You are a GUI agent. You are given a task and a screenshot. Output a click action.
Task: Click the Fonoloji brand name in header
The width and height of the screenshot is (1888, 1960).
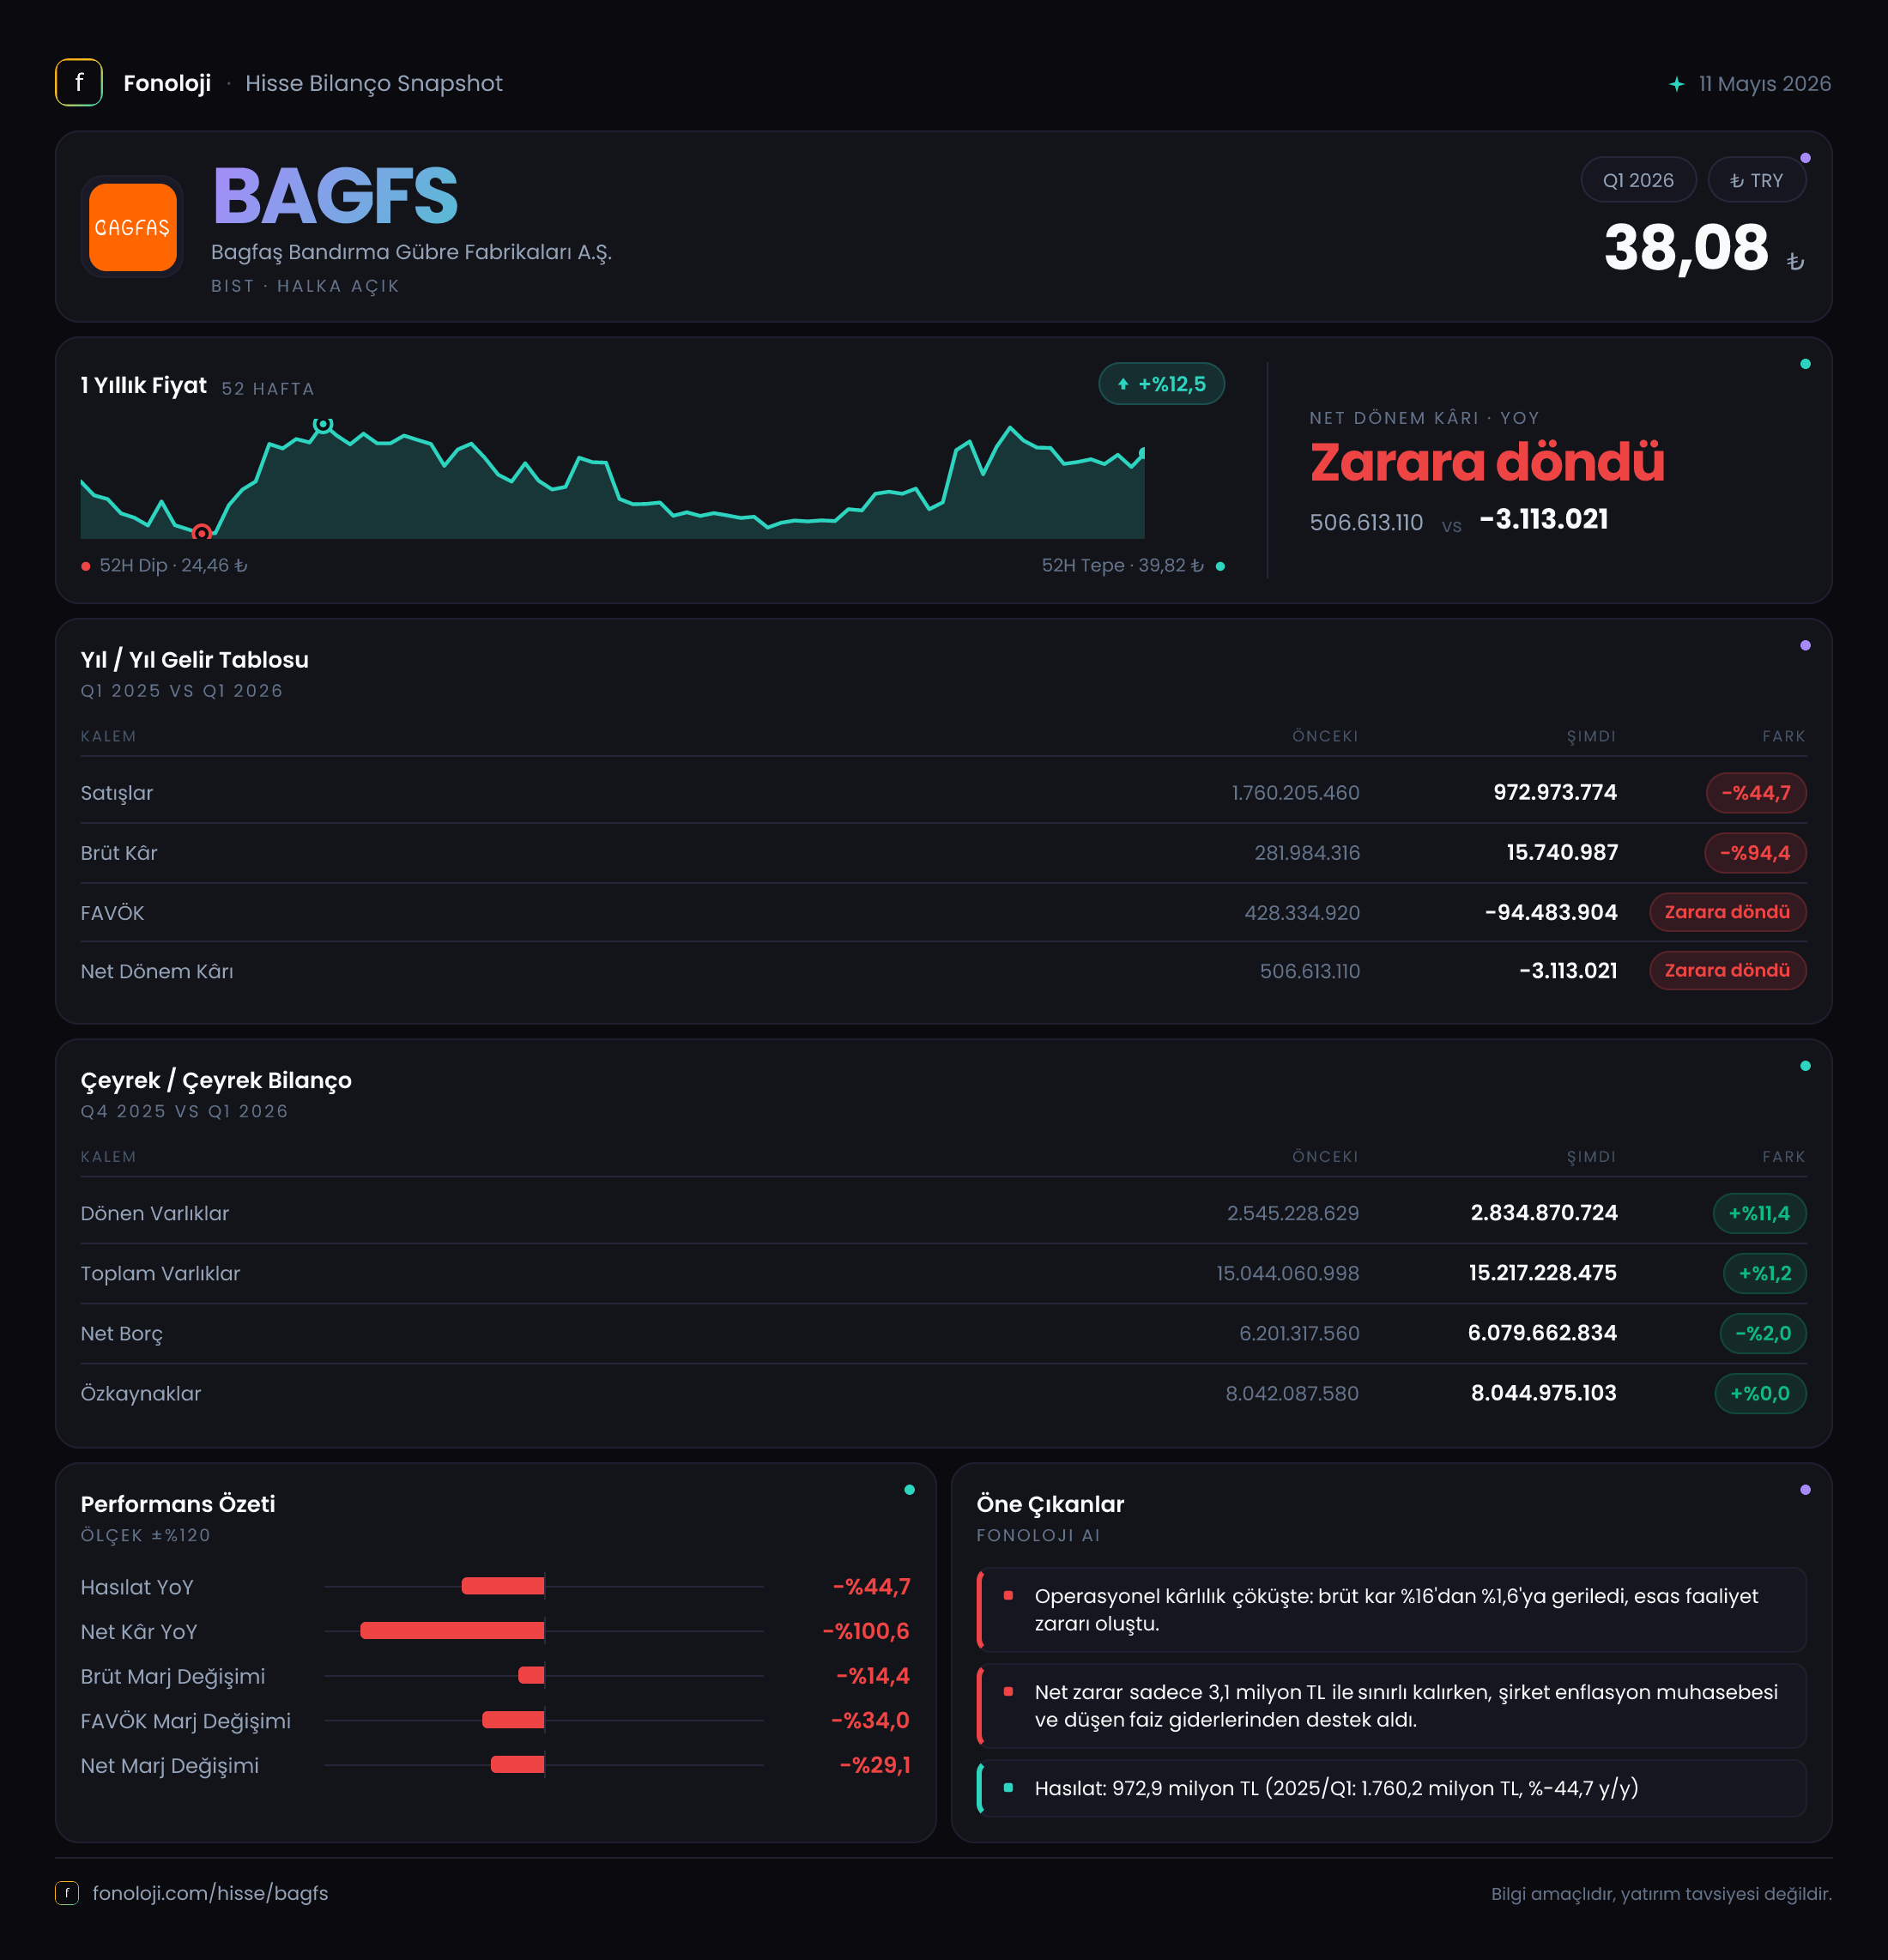(x=167, y=83)
